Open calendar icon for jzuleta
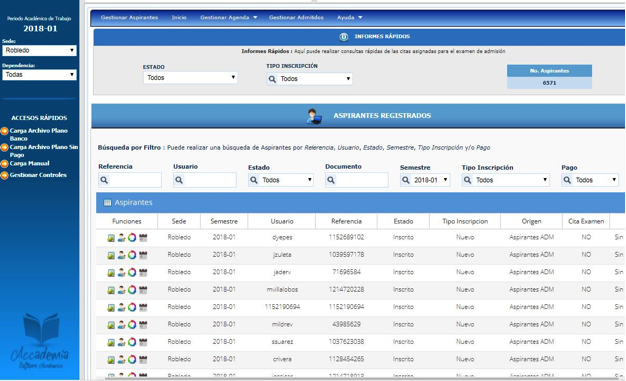This screenshot has height=381, width=626. 143,255
